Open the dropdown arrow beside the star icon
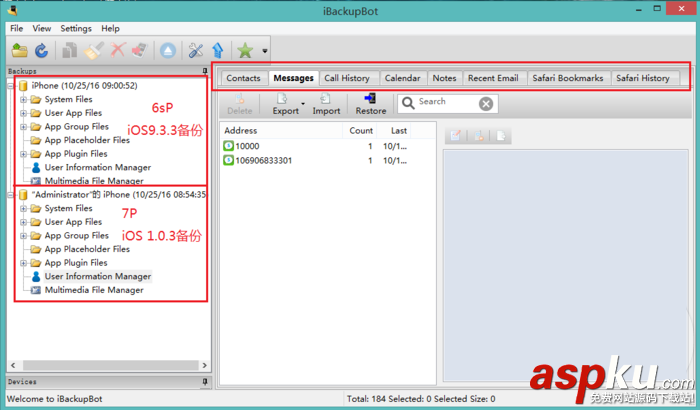 point(264,51)
